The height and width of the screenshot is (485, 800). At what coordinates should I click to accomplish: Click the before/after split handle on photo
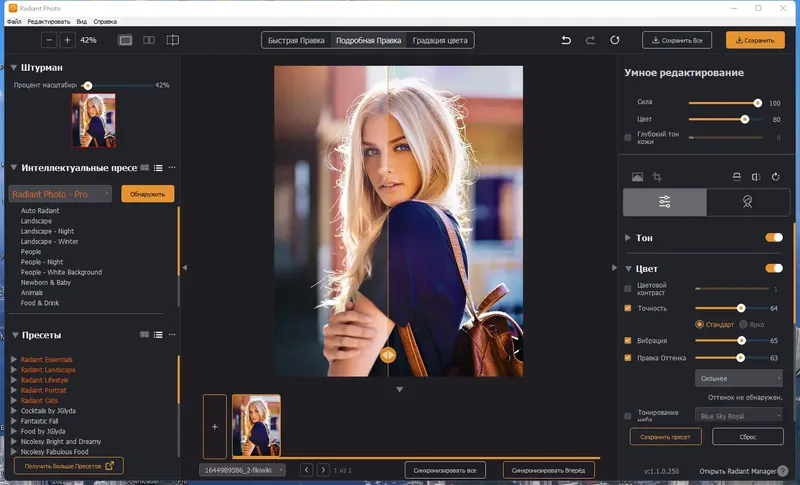[x=388, y=355]
